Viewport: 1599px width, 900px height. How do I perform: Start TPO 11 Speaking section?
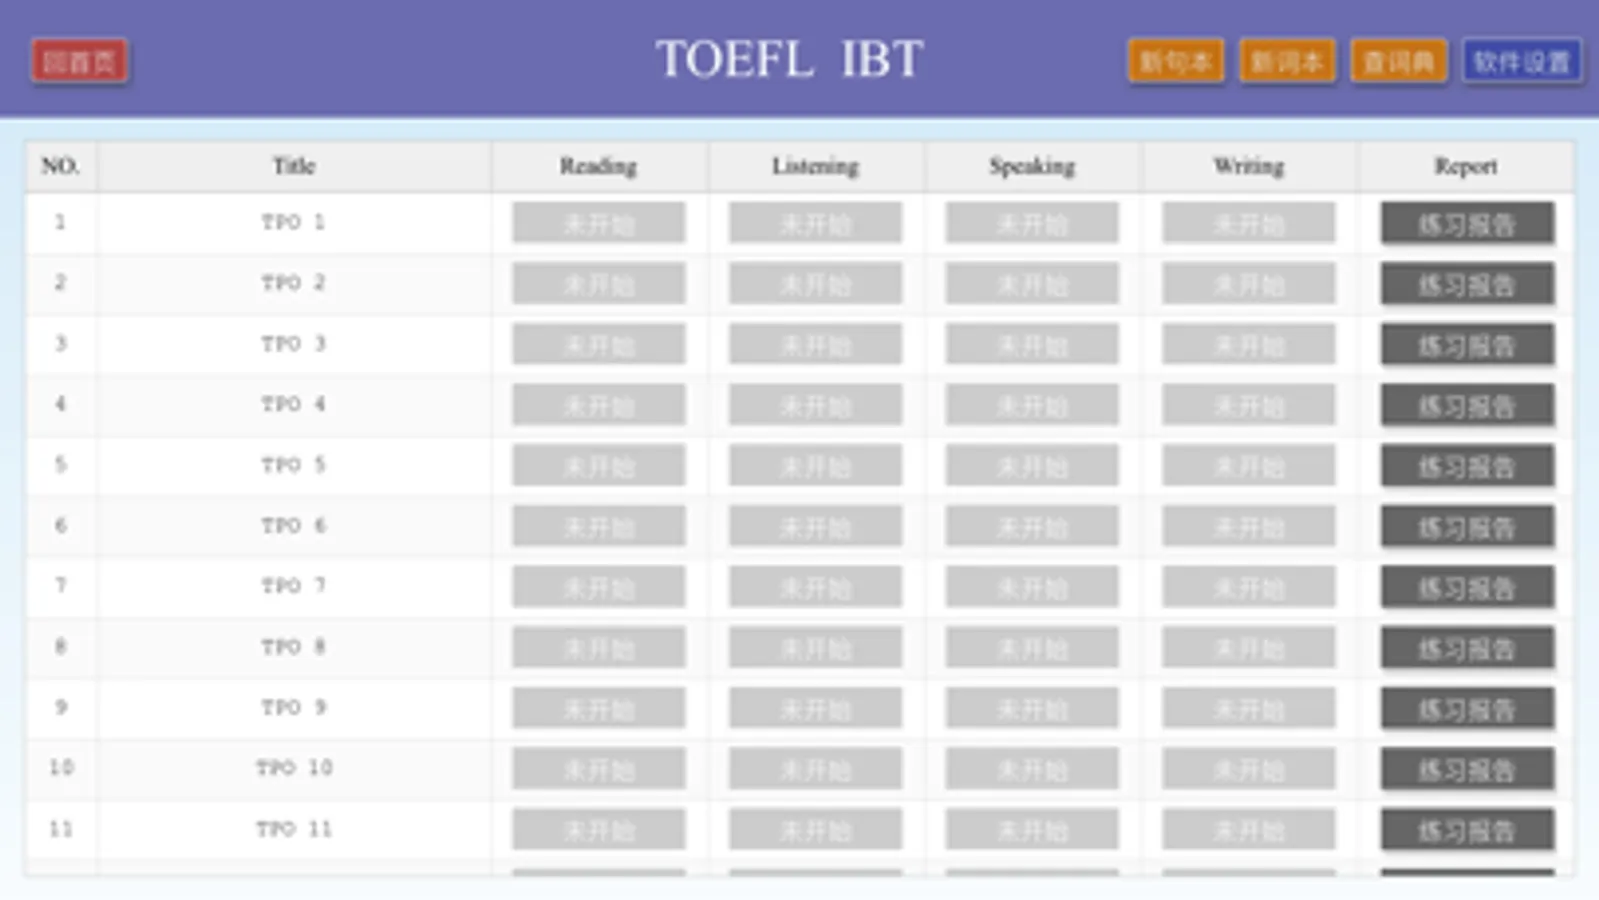pos(1032,830)
